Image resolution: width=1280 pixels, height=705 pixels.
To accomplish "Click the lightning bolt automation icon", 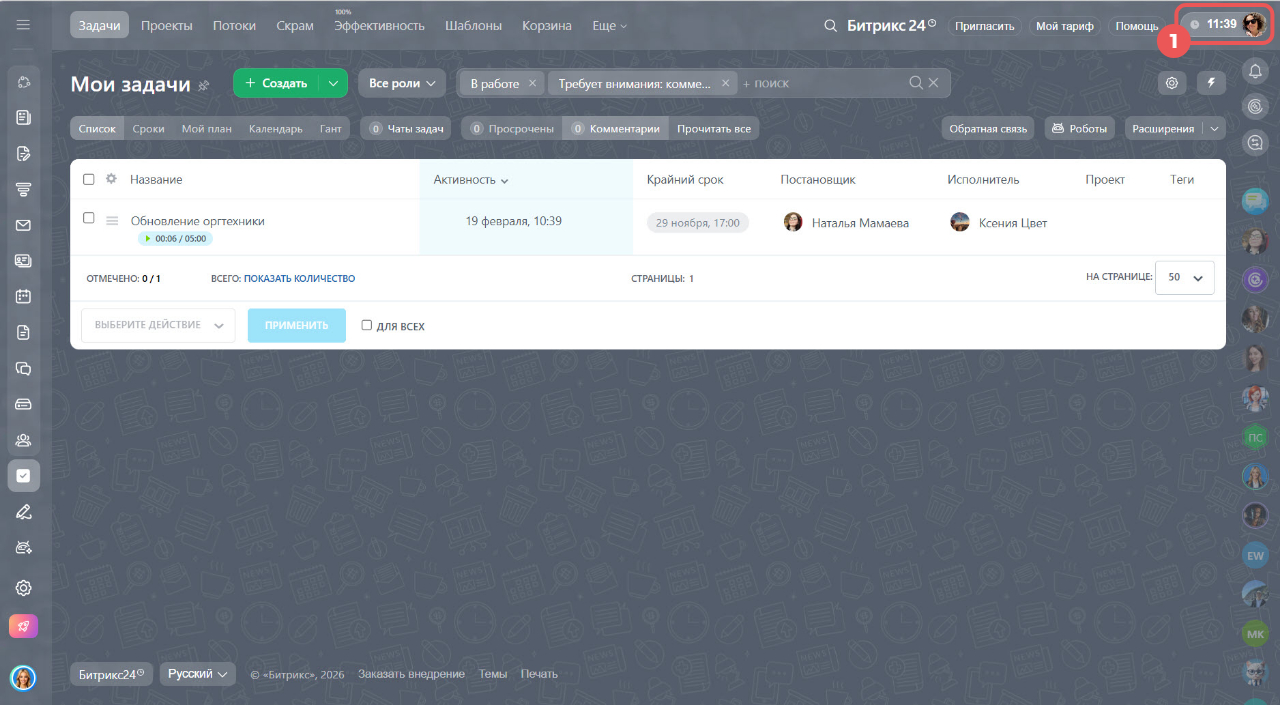I will (1211, 83).
